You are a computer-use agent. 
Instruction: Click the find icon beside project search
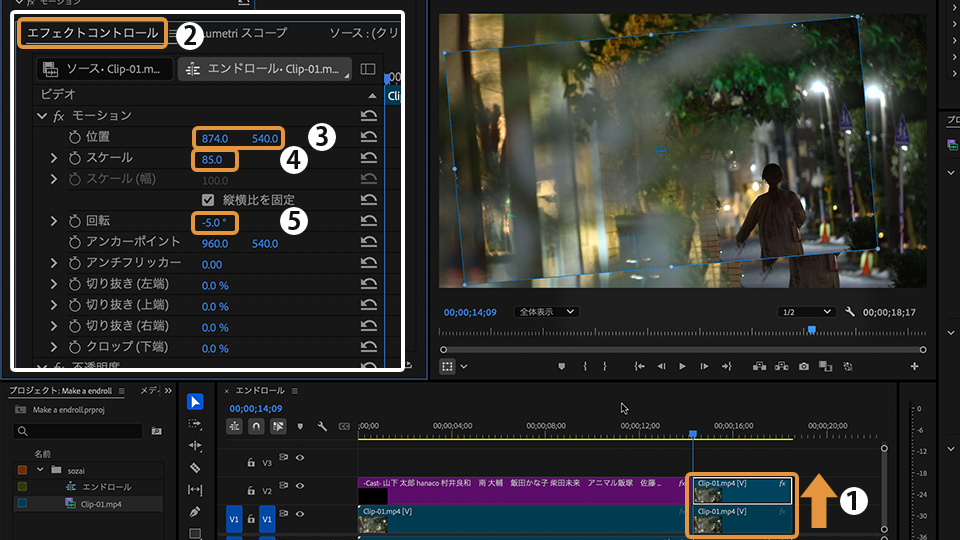pyautogui.click(x=157, y=431)
